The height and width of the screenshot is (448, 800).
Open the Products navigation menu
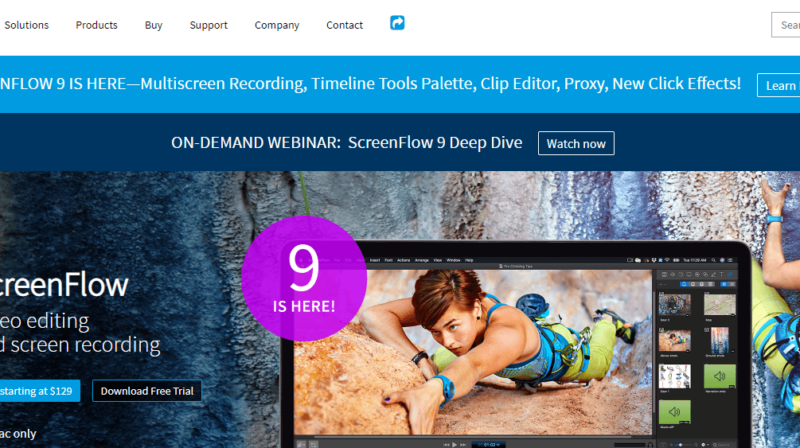(x=96, y=25)
